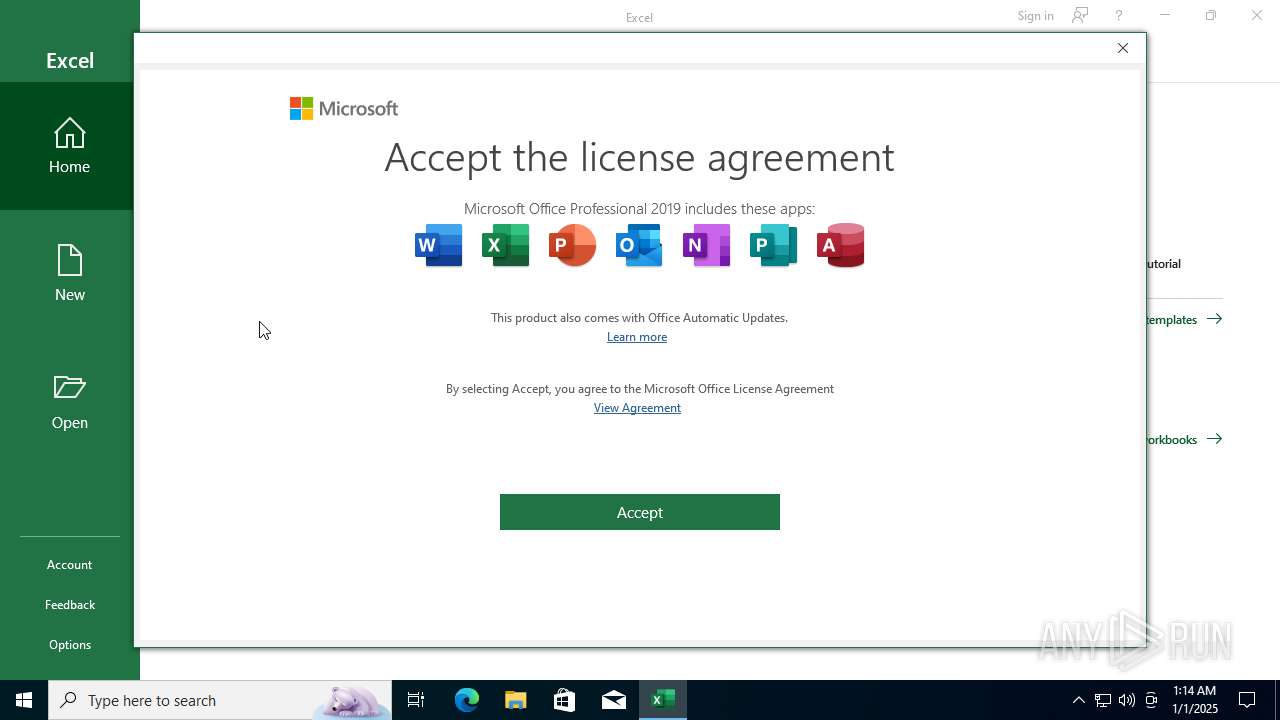Open the Learn more link
Image resolution: width=1280 pixels, height=720 pixels.
click(x=637, y=337)
